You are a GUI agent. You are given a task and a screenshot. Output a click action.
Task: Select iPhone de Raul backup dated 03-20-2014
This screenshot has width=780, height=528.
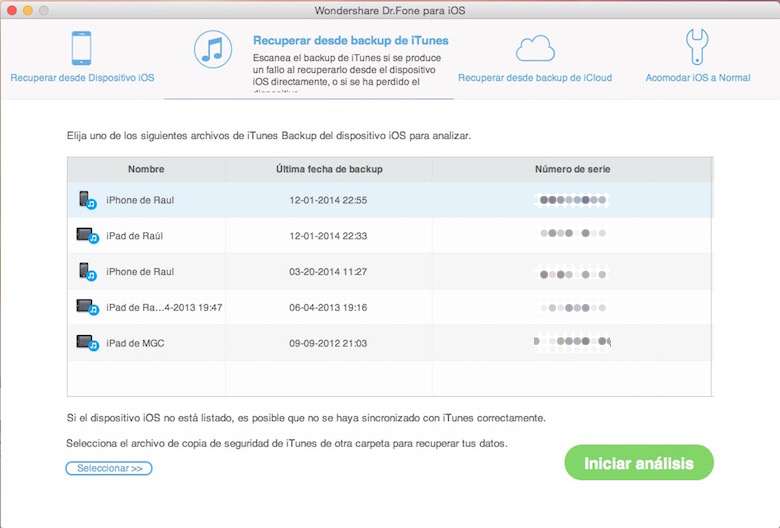point(140,272)
